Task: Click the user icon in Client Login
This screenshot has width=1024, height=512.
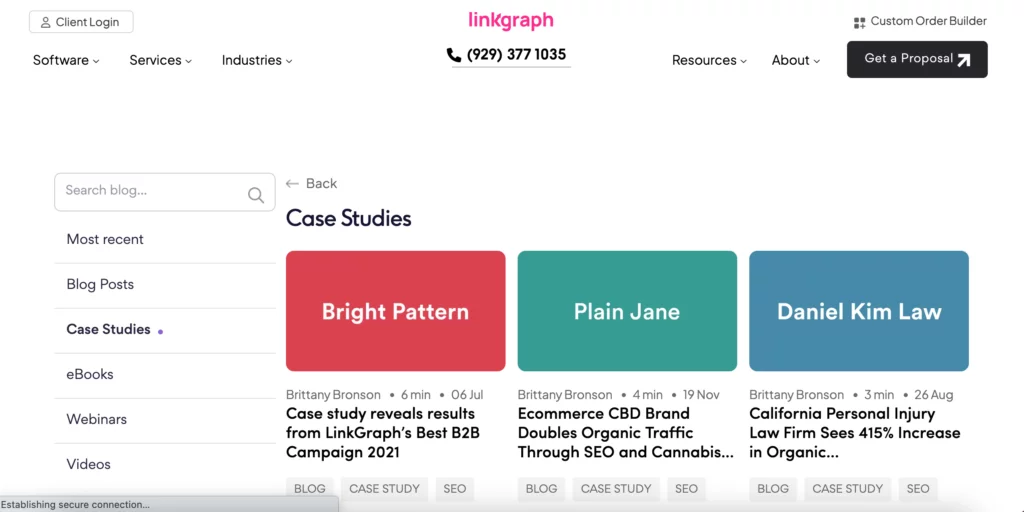Action: (x=45, y=22)
